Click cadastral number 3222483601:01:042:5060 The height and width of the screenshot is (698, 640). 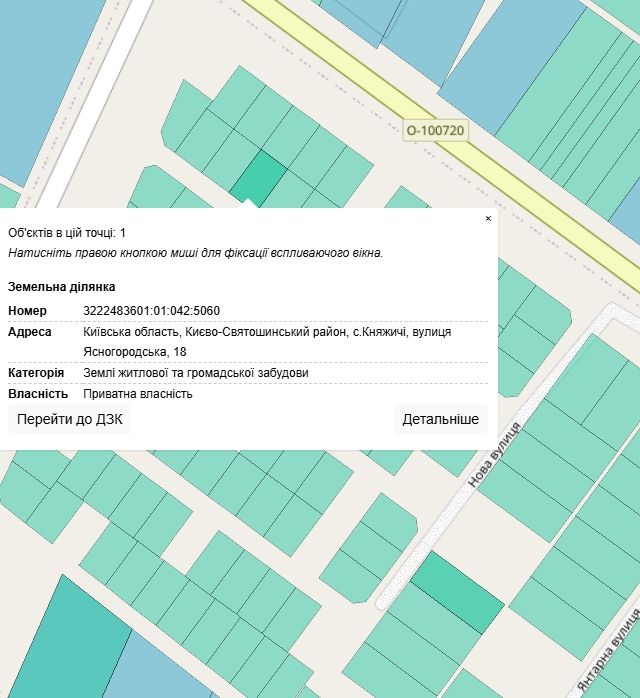(x=152, y=311)
